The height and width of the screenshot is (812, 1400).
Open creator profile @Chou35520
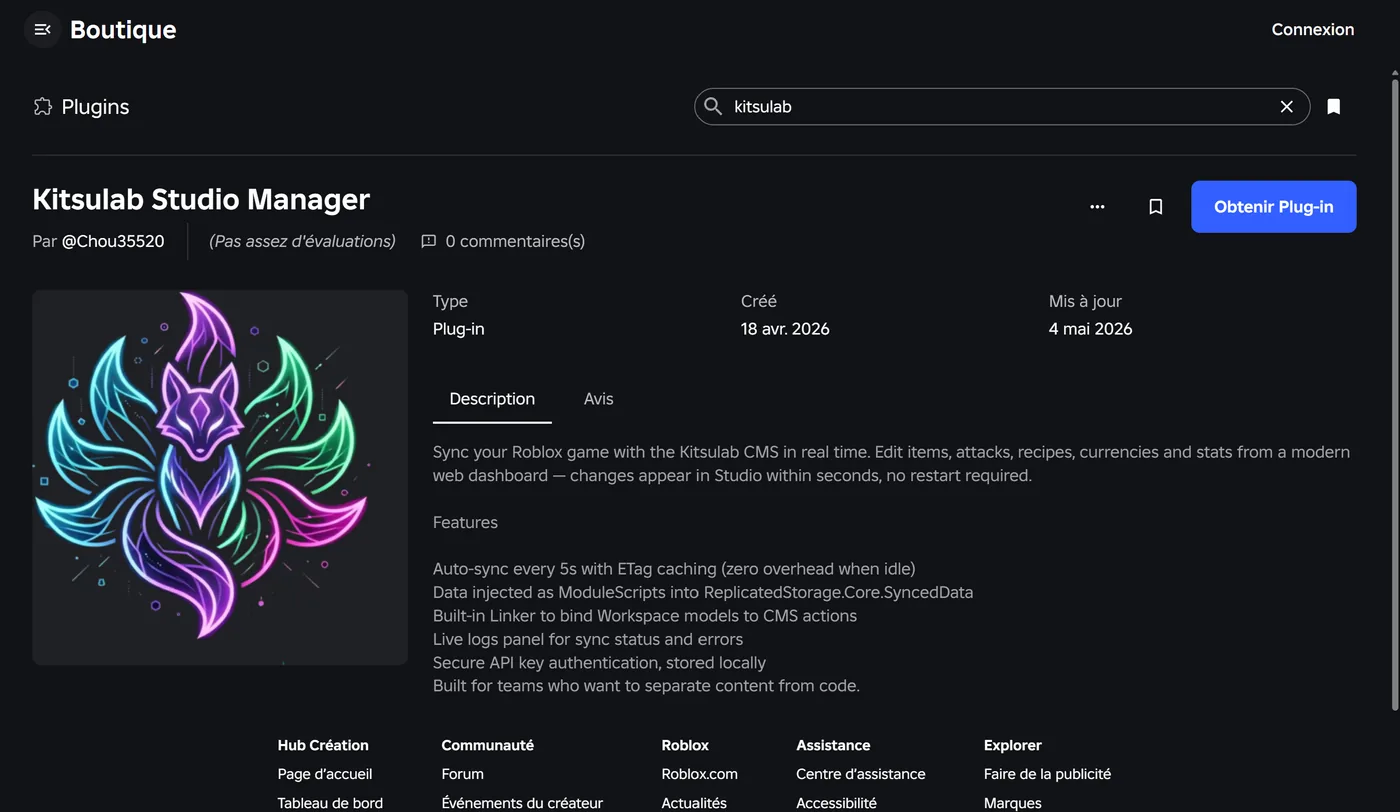(x=113, y=241)
